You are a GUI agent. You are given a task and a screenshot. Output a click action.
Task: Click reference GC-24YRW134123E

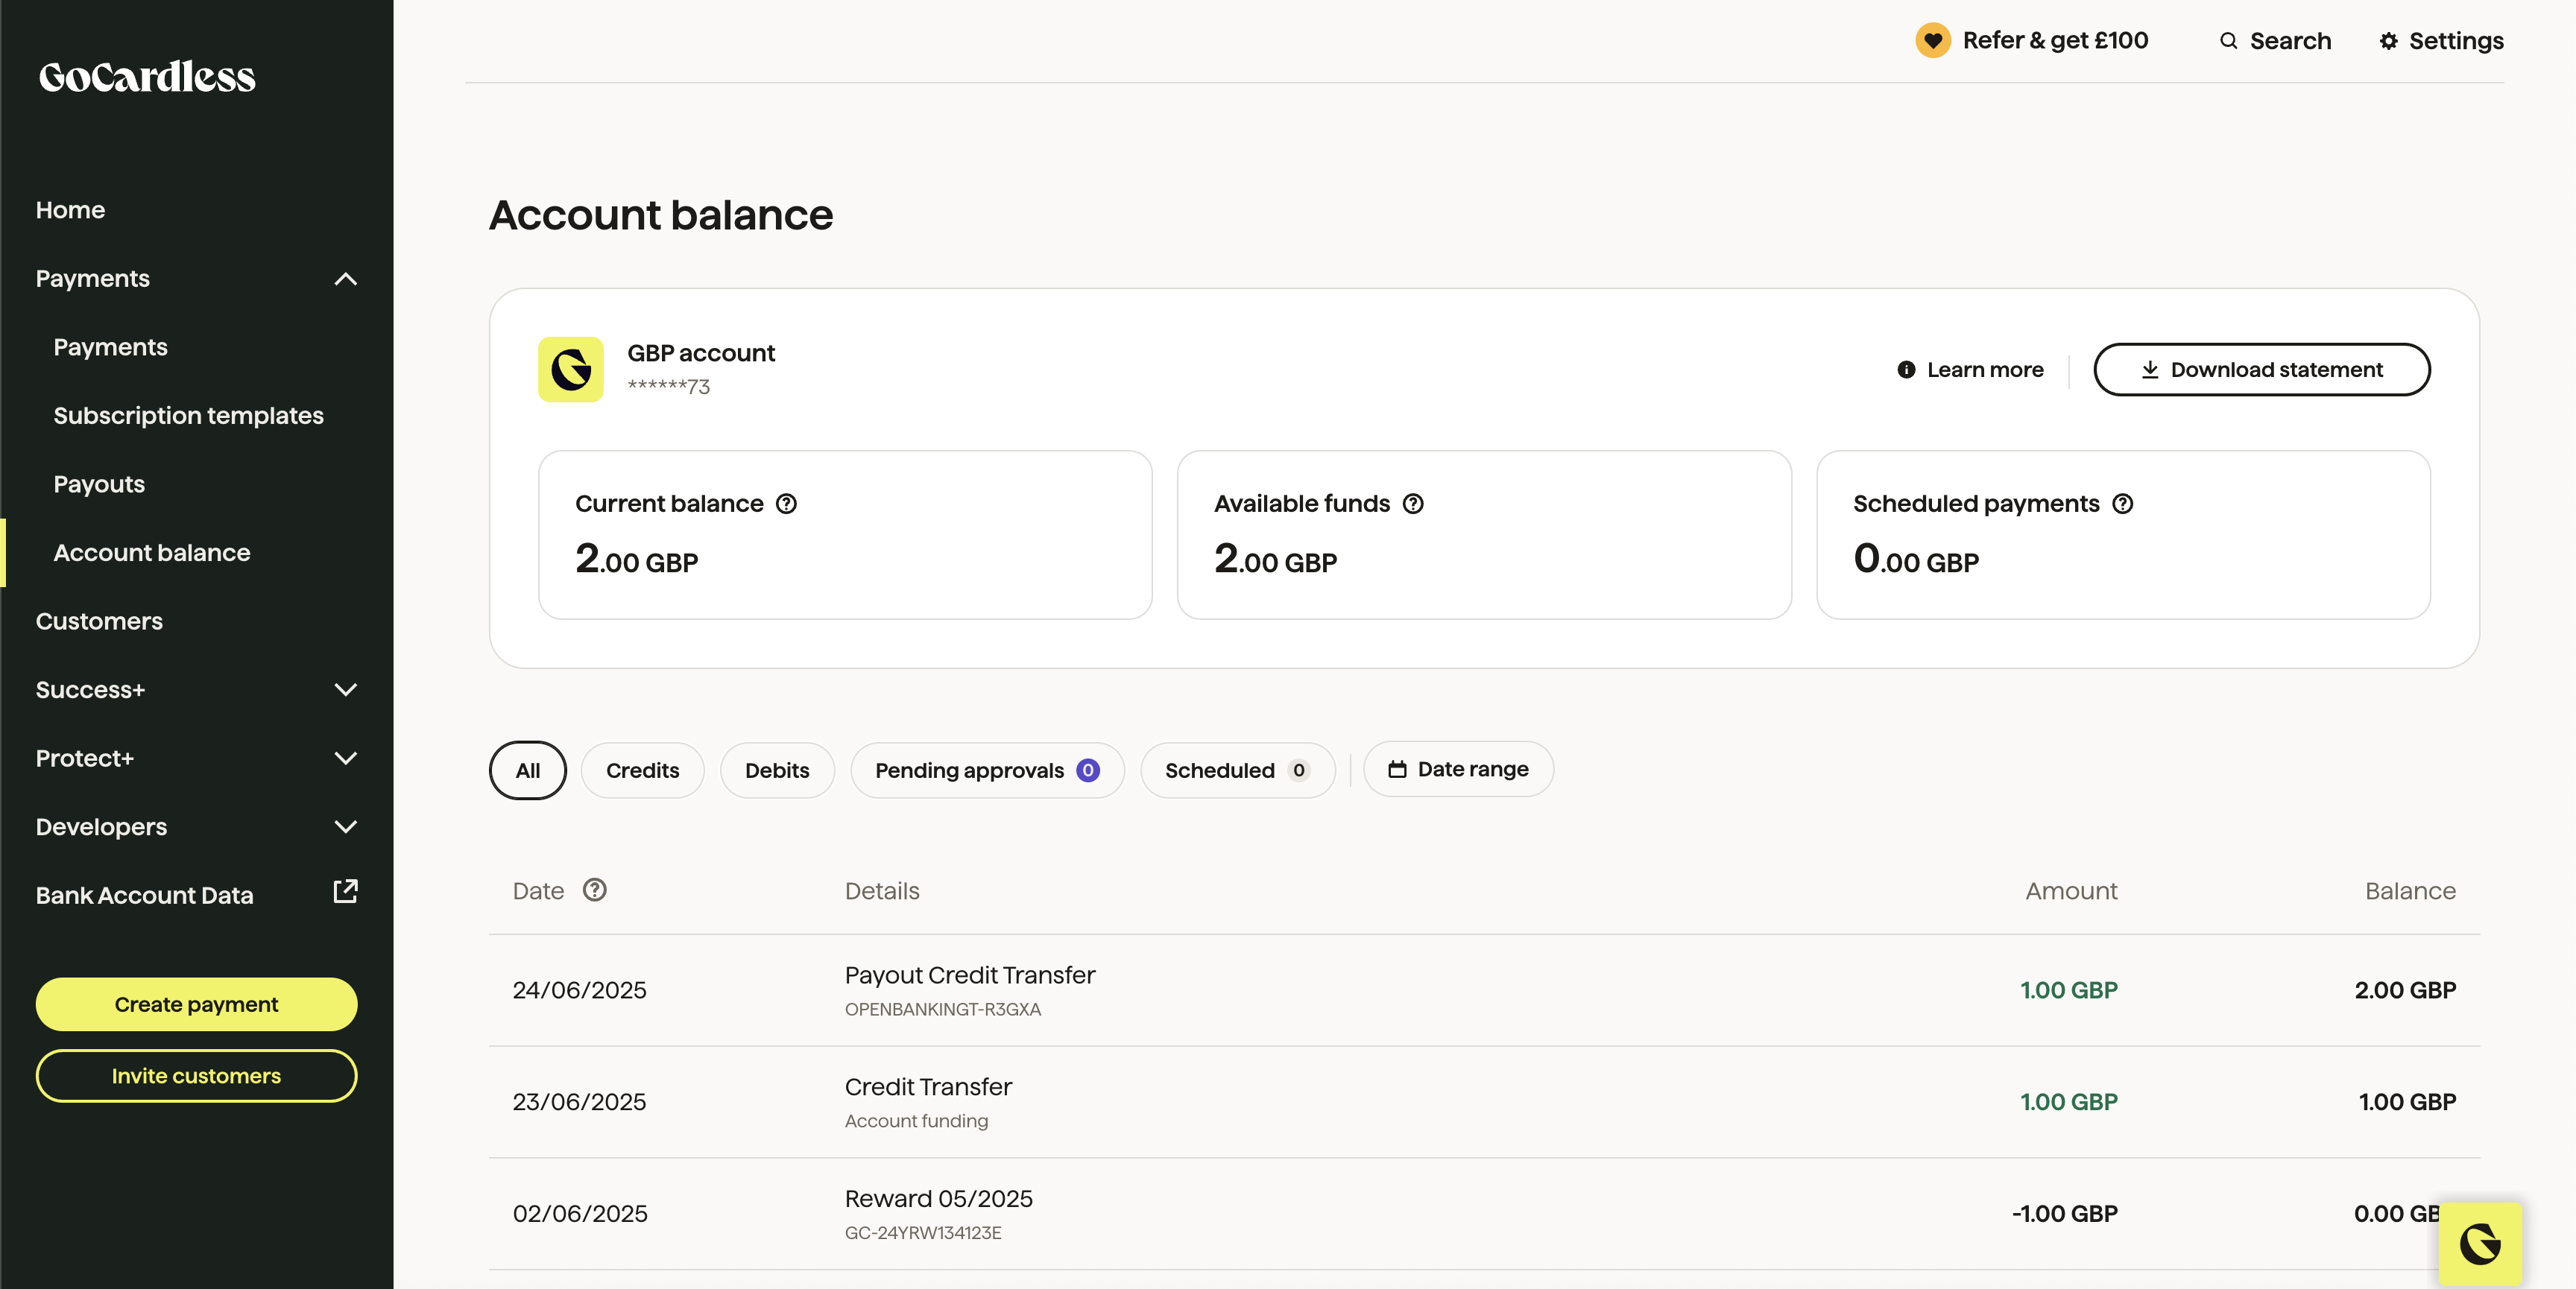pyautogui.click(x=923, y=1233)
